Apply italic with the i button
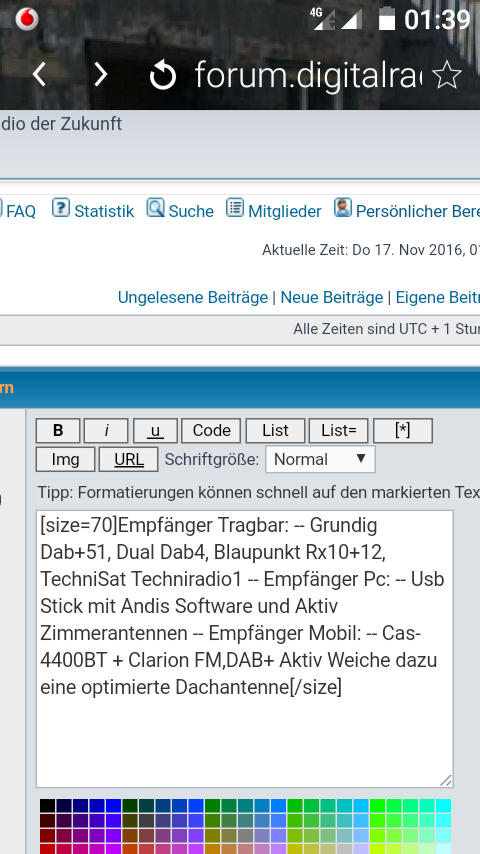 point(106,430)
